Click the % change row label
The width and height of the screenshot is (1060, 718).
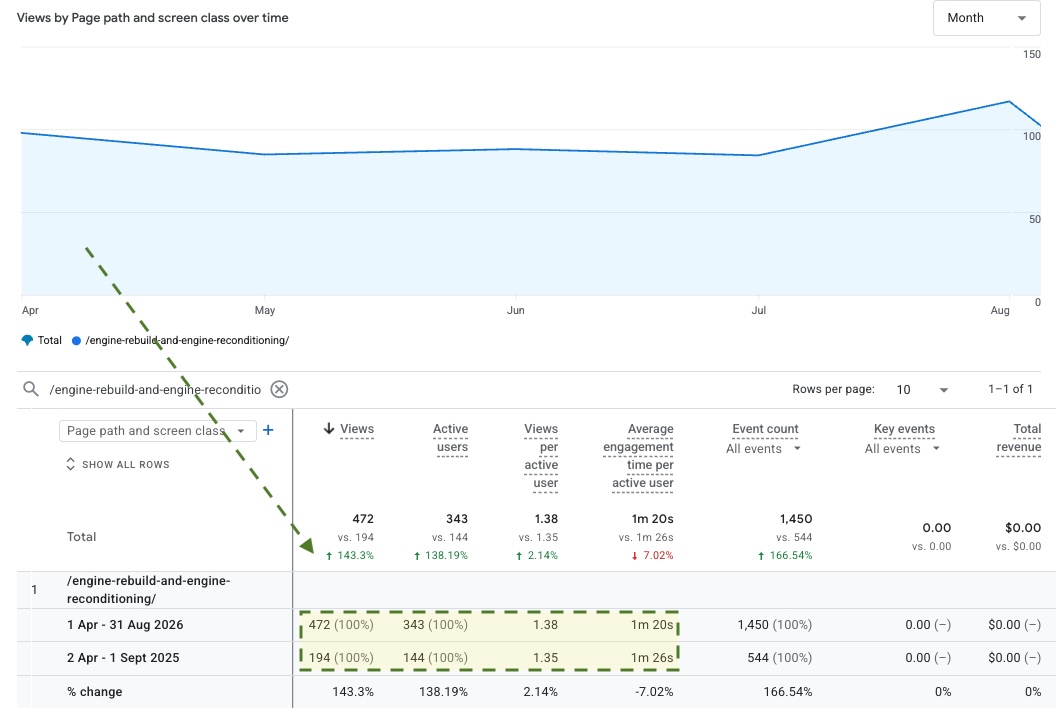pos(94,692)
